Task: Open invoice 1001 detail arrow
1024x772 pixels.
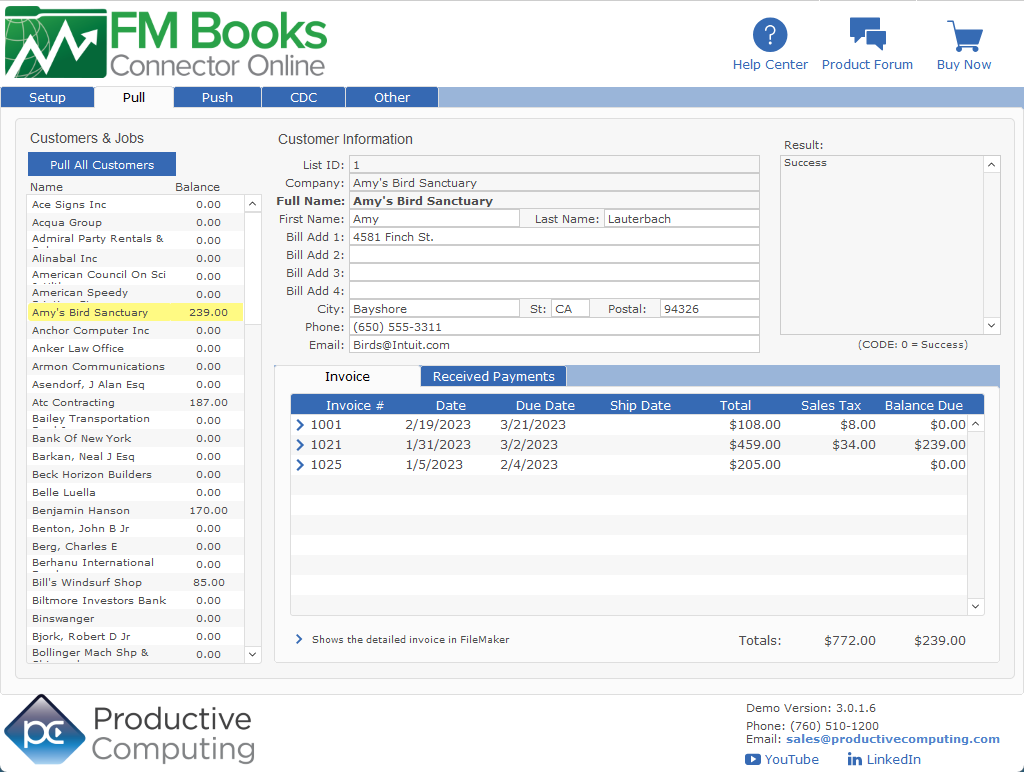Action: 300,425
